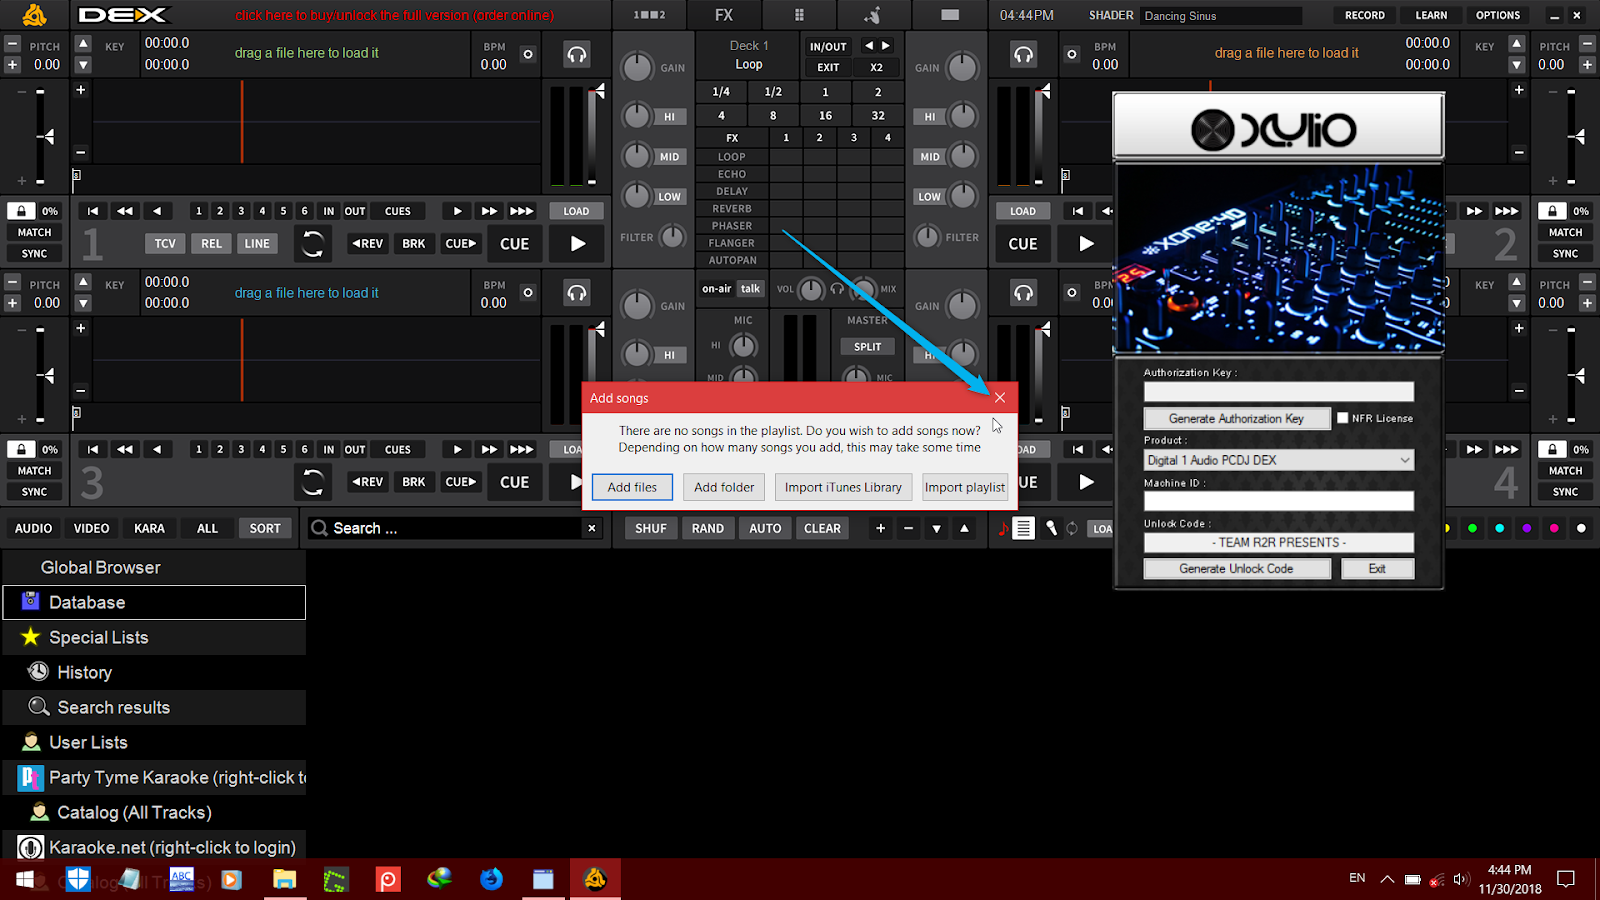This screenshot has height=900, width=1600.
Task: Toggle deck 1 headphone cue
Action: coord(577,54)
